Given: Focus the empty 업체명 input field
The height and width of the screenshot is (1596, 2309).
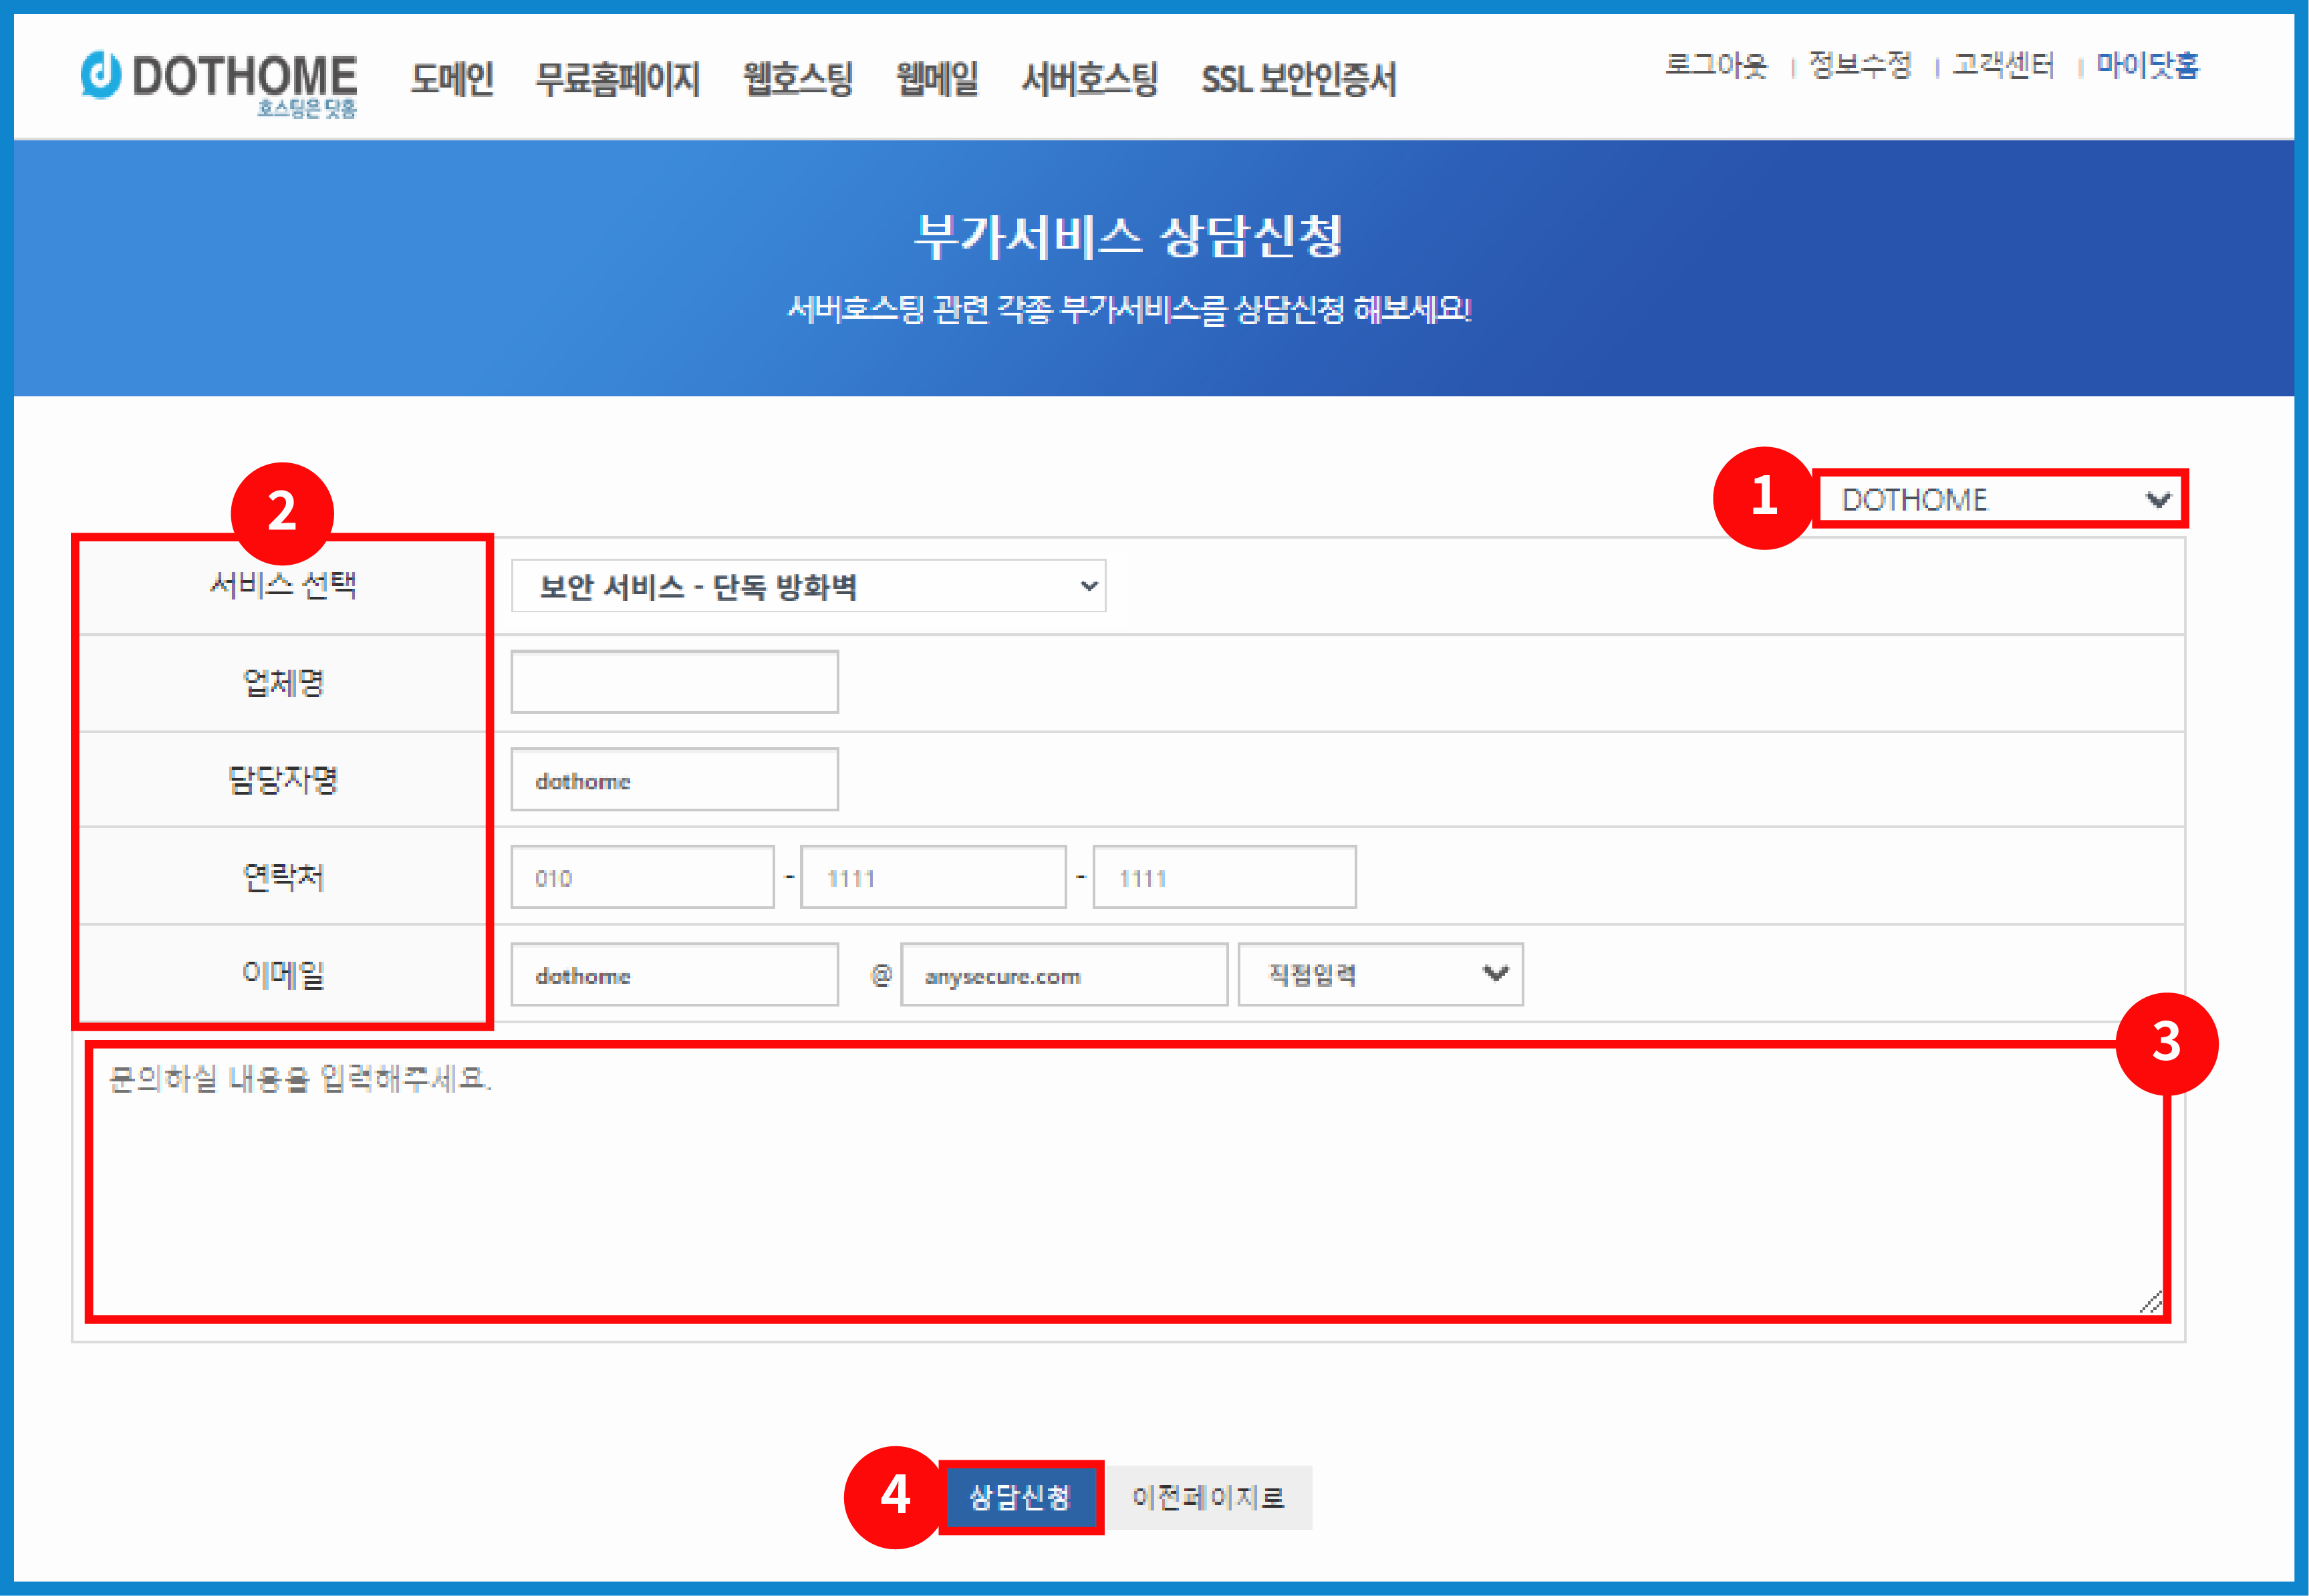Looking at the screenshot, I should pyautogui.click(x=674, y=682).
